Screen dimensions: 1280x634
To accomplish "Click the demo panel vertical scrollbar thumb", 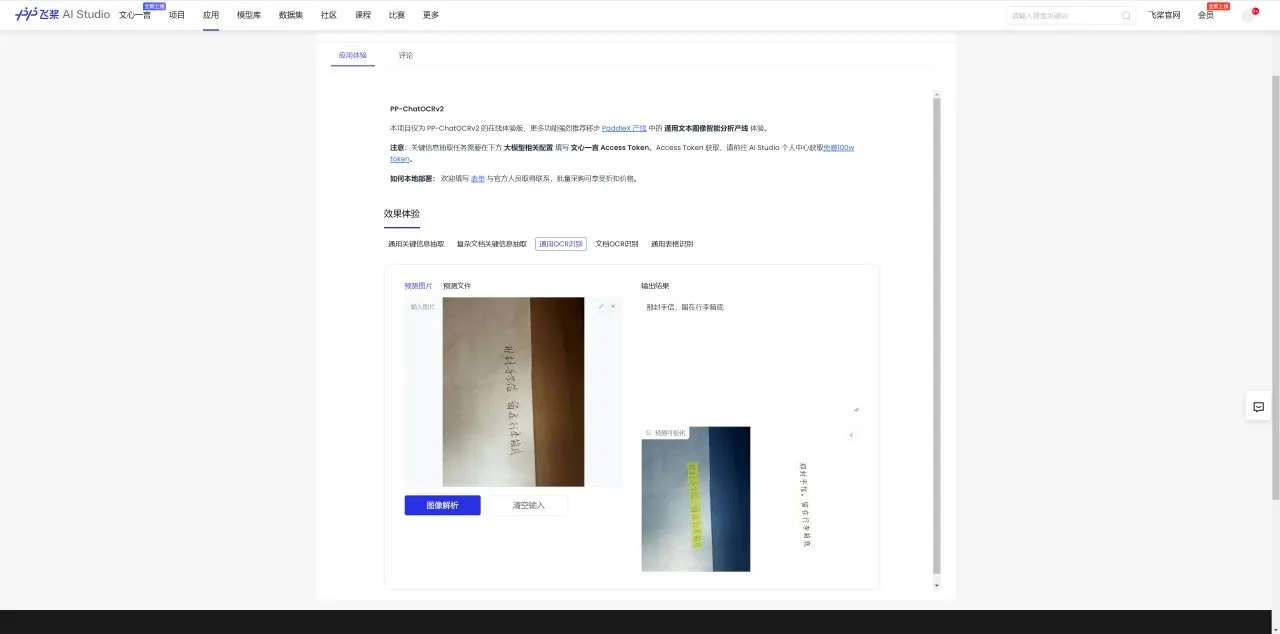I will click(x=937, y=336).
